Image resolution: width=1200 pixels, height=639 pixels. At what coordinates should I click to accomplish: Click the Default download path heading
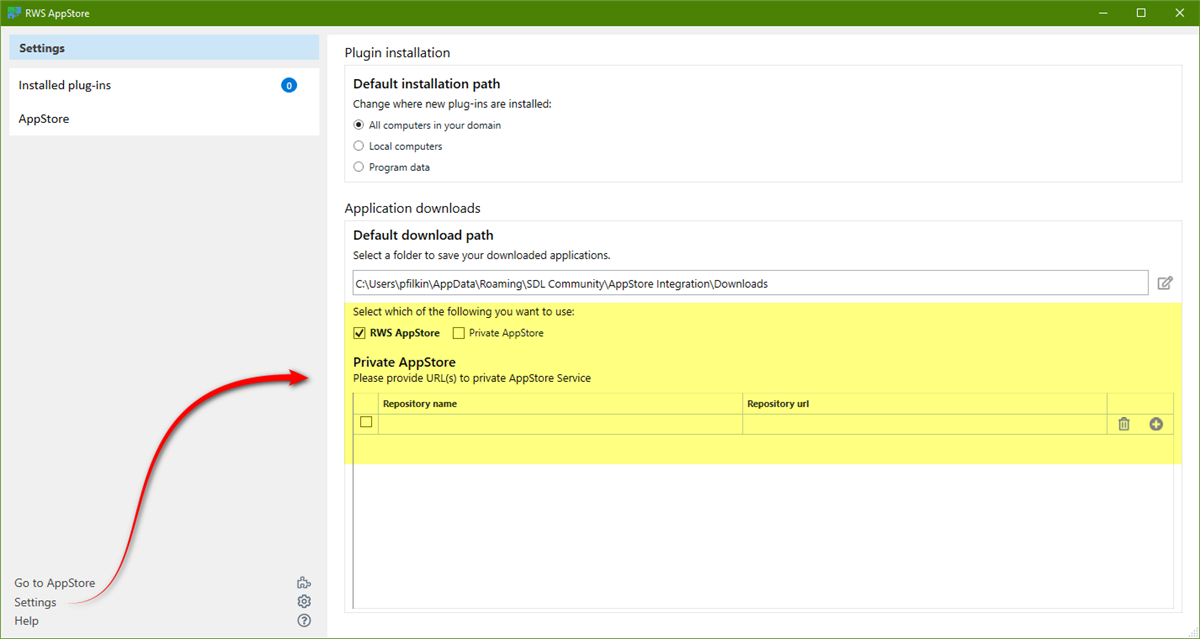423,236
